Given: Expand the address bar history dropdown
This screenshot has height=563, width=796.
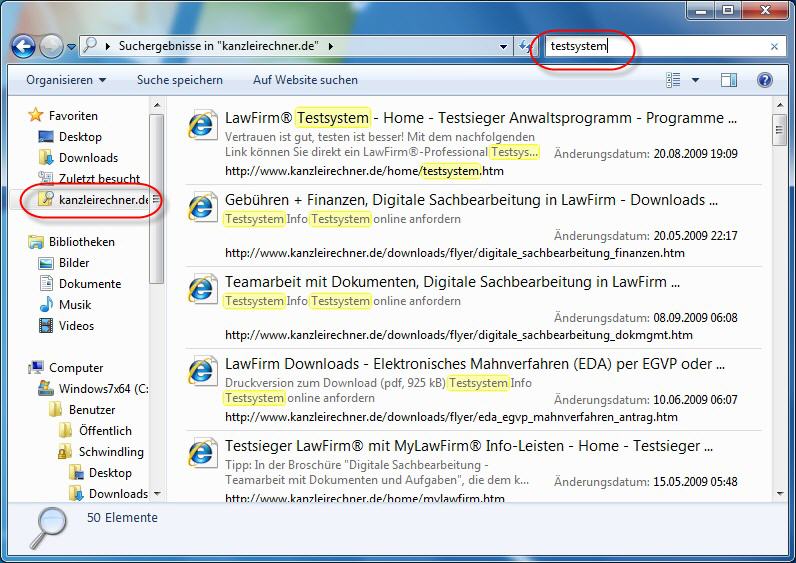Looking at the screenshot, I should pos(504,46).
